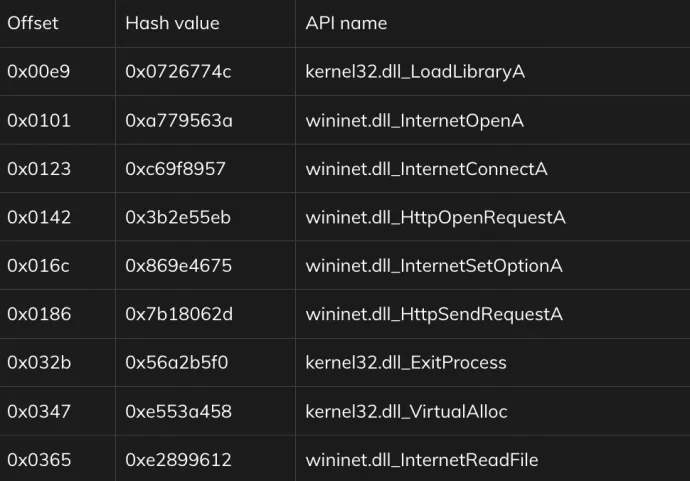Select offset cell 0x0123

tap(39, 169)
